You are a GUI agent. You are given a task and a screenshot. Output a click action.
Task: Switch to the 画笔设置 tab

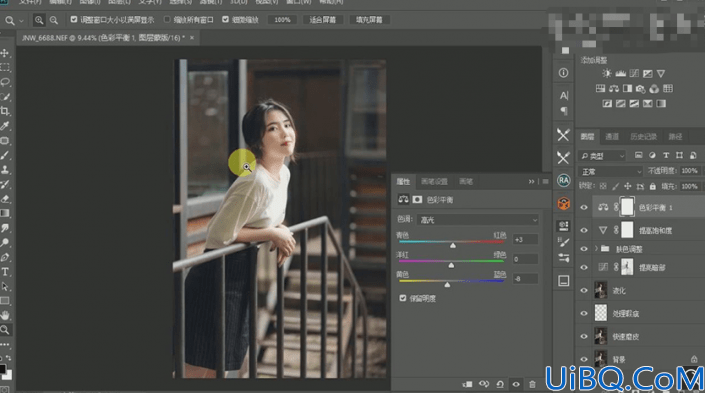click(434, 182)
